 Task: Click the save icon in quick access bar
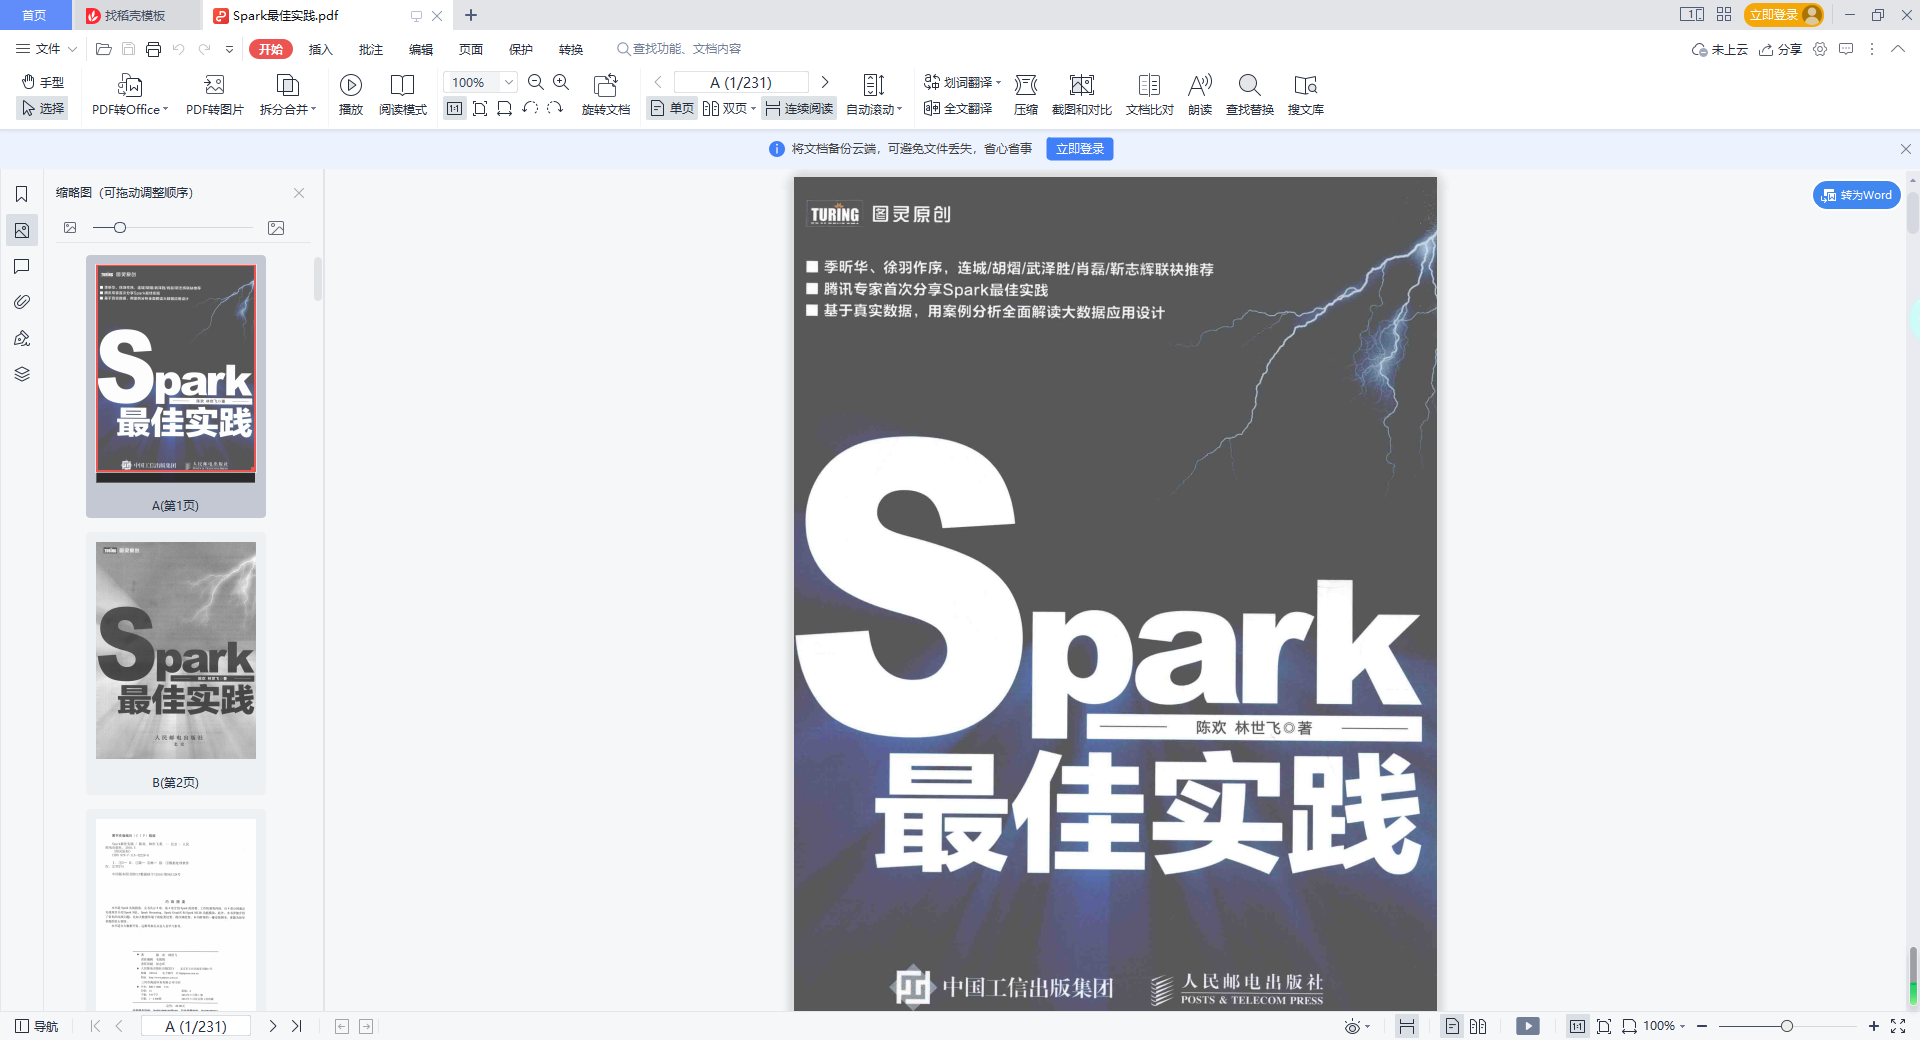tap(128, 49)
